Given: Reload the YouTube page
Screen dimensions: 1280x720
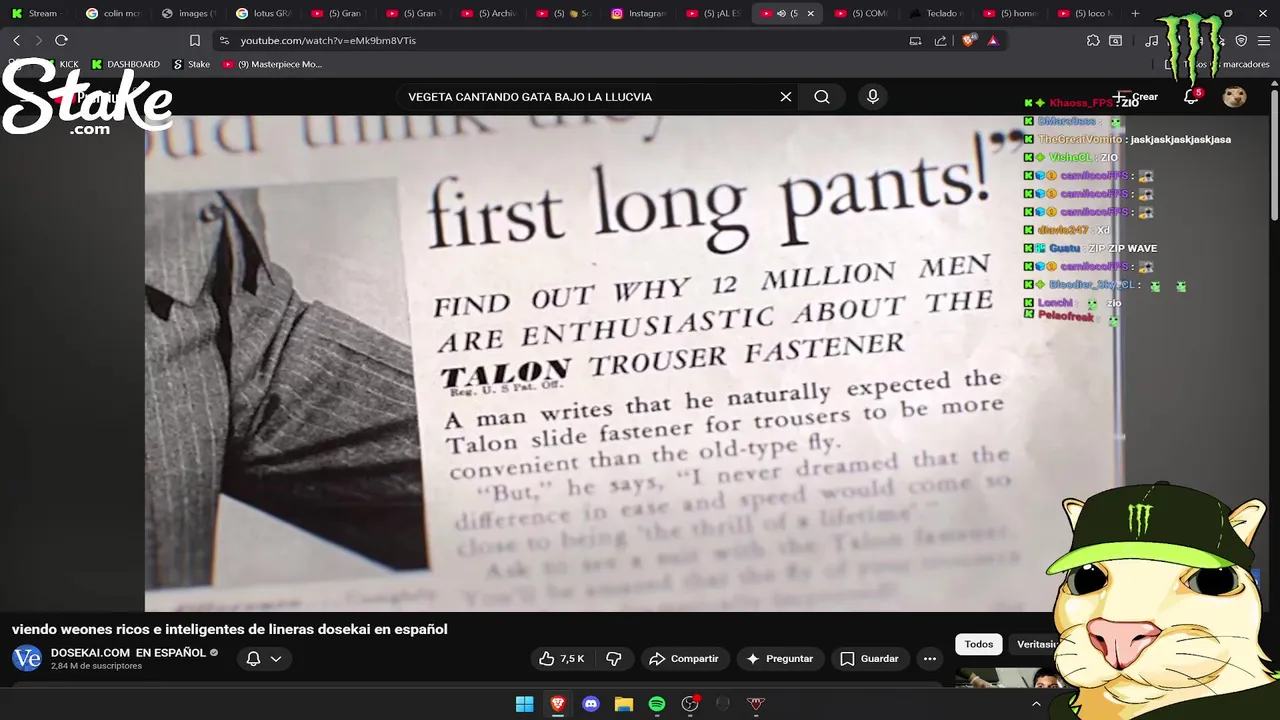Looking at the screenshot, I should click(61, 40).
